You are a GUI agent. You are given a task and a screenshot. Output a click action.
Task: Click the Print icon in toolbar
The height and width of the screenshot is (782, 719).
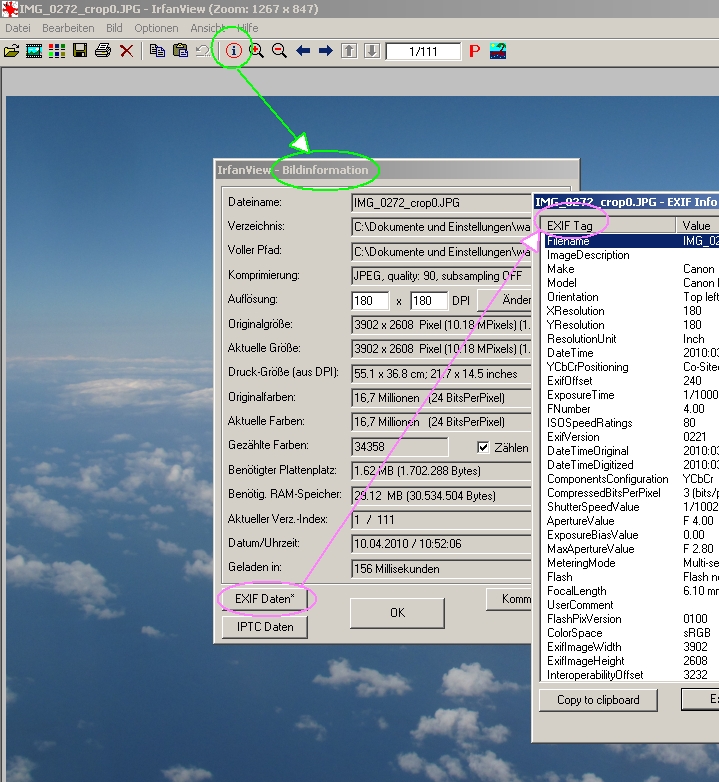(102, 51)
